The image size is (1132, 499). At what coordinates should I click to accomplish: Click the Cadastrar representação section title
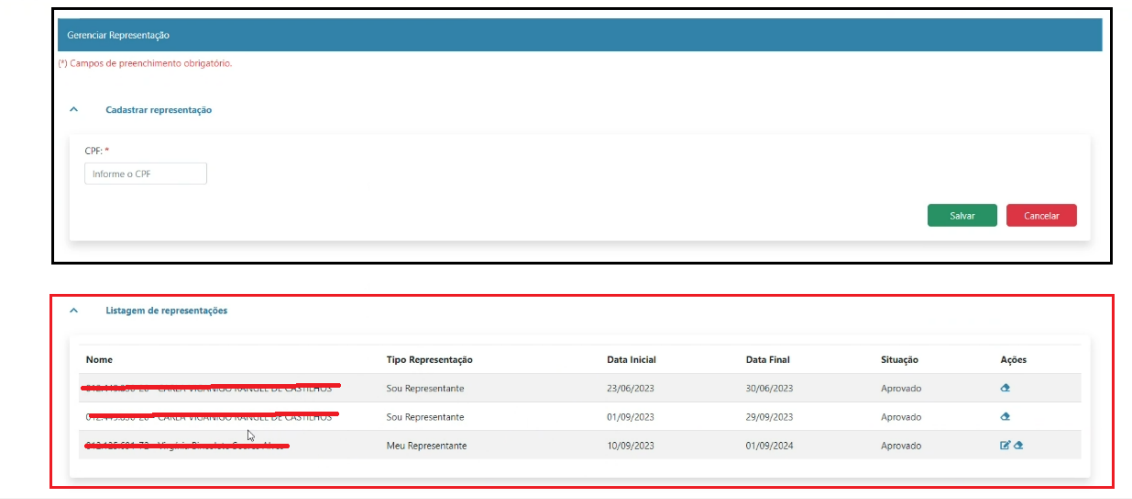(158, 110)
